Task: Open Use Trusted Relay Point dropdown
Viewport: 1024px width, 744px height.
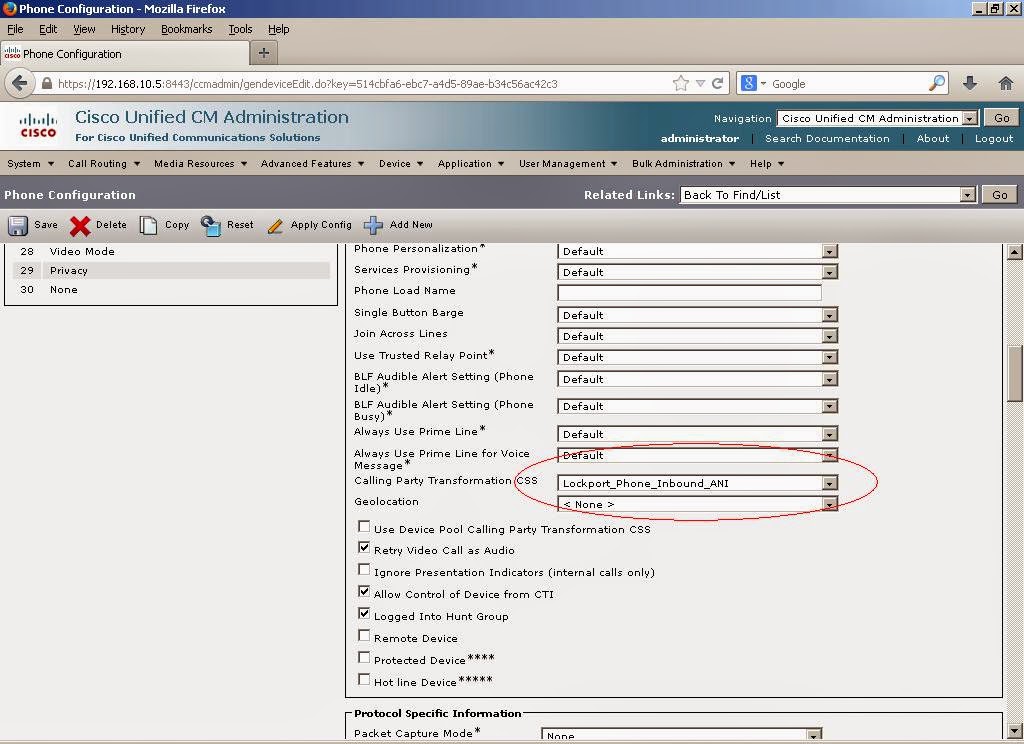Action: 697,357
